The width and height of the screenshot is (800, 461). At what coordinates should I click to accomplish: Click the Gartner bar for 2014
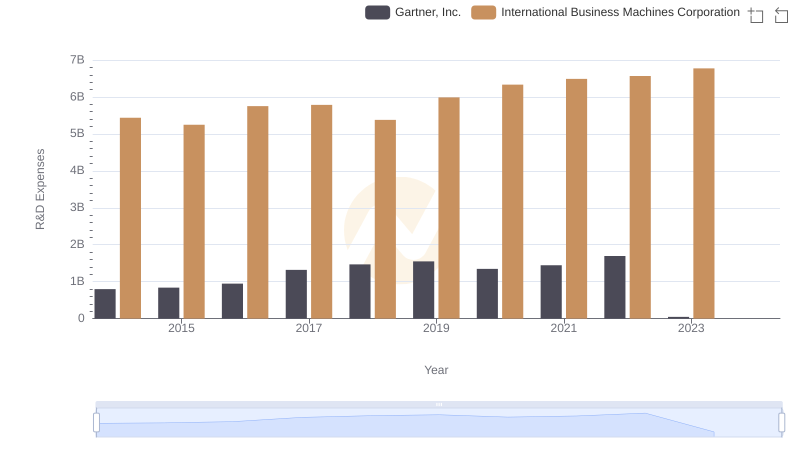105,304
